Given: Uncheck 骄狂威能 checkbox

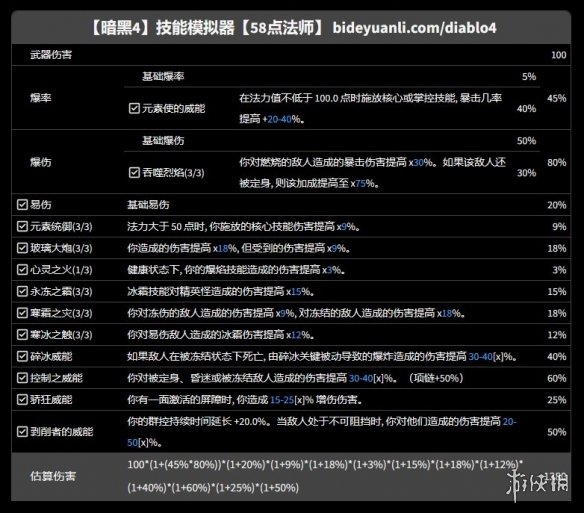Looking at the screenshot, I should coord(22,399).
